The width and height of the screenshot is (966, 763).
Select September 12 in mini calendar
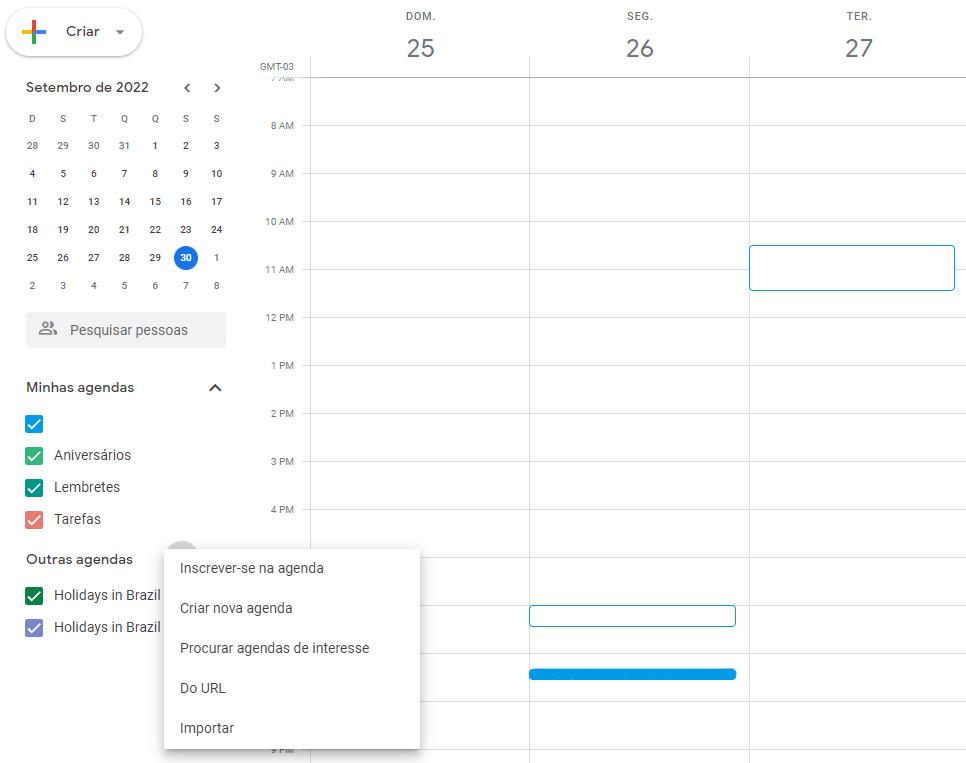click(x=63, y=202)
